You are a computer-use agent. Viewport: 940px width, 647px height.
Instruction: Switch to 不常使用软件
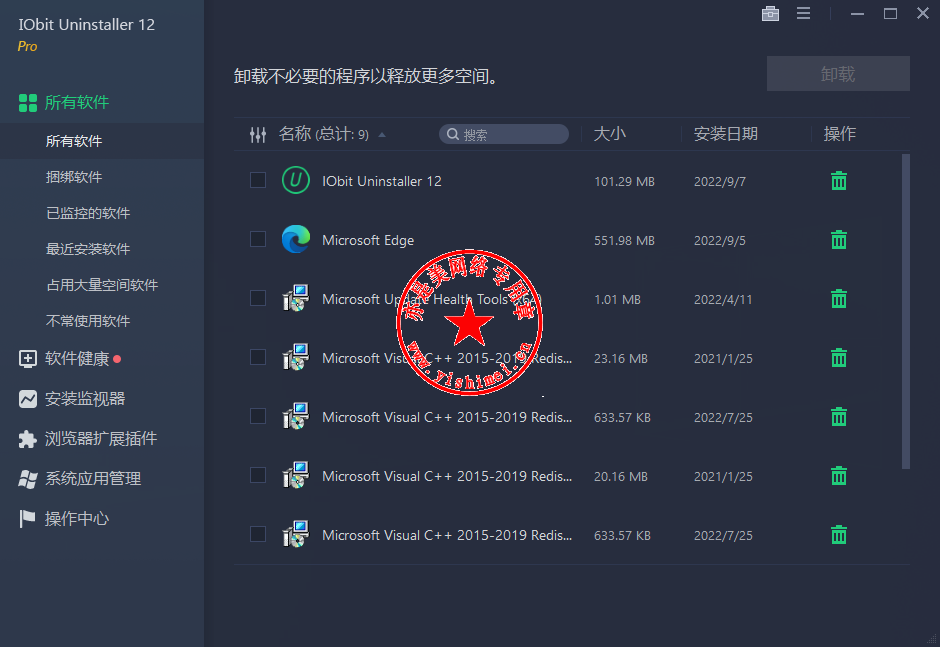click(x=88, y=321)
